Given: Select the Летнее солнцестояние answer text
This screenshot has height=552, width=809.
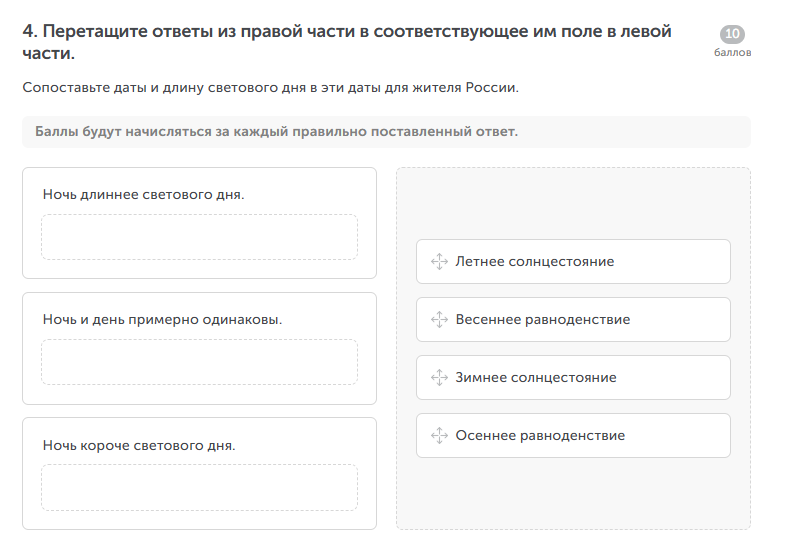Looking at the screenshot, I should click(x=534, y=262).
